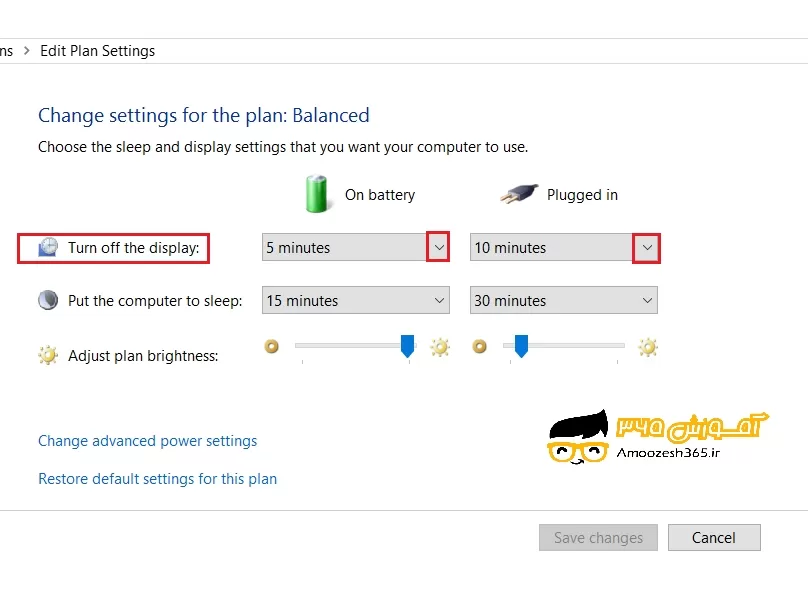
Task: Select Edit Plan Settings in the breadcrumb bar
Action: pos(97,50)
